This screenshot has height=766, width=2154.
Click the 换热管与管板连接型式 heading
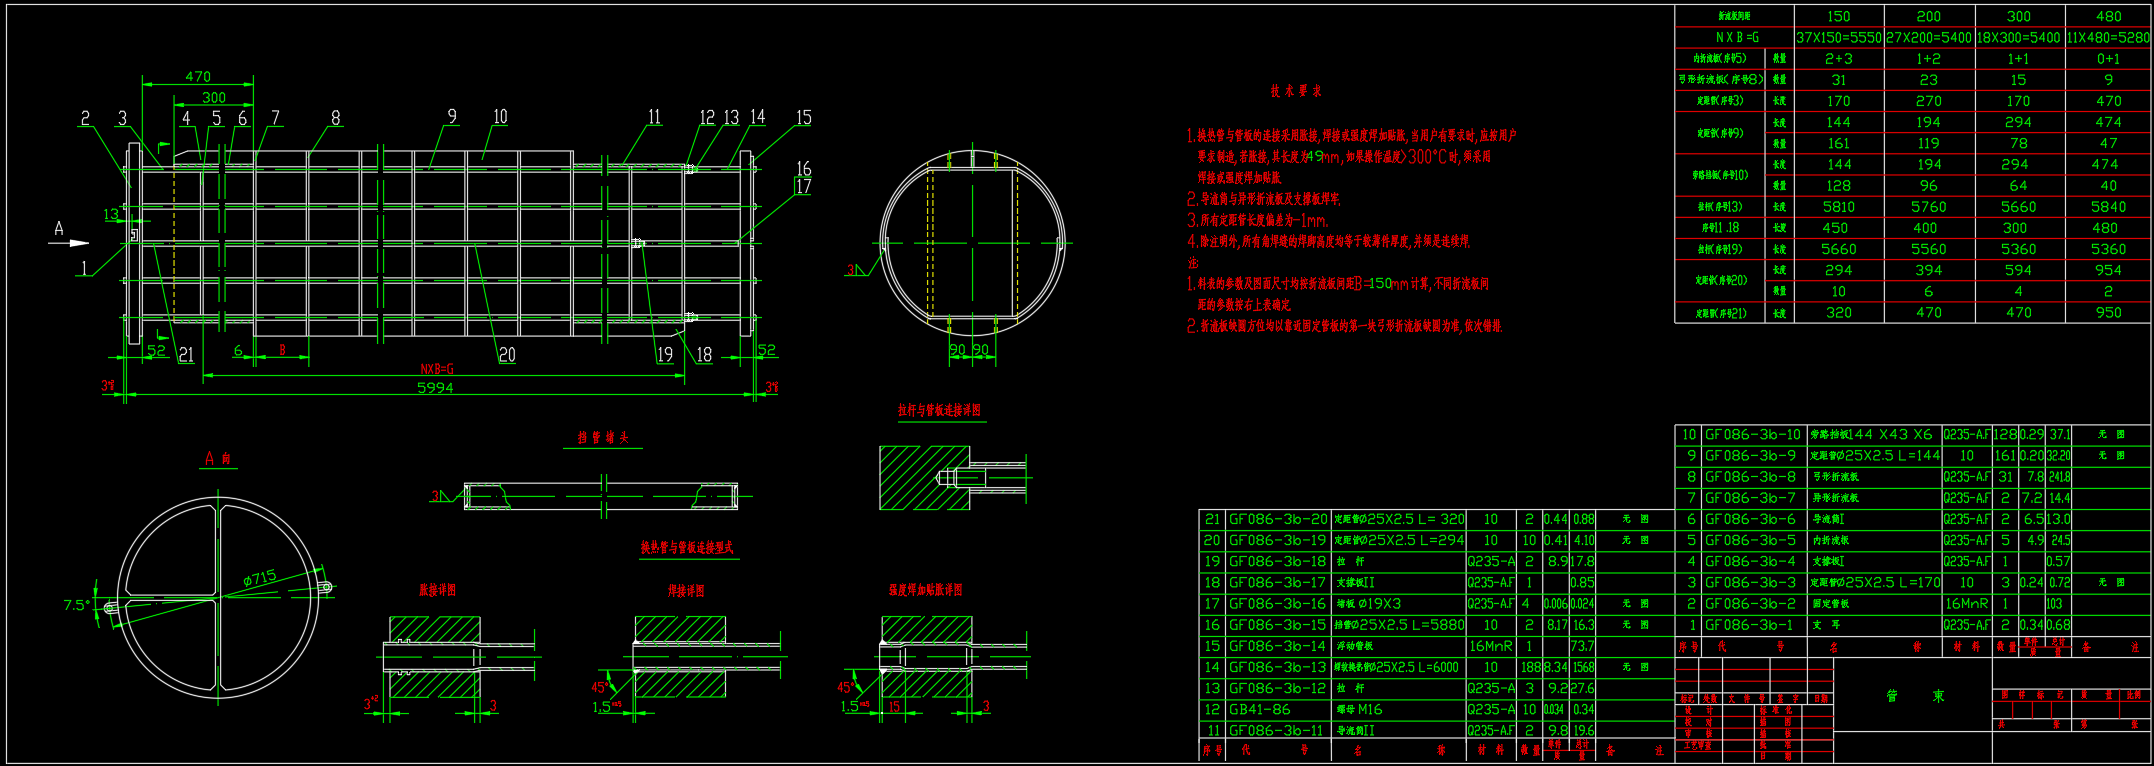pos(688,548)
